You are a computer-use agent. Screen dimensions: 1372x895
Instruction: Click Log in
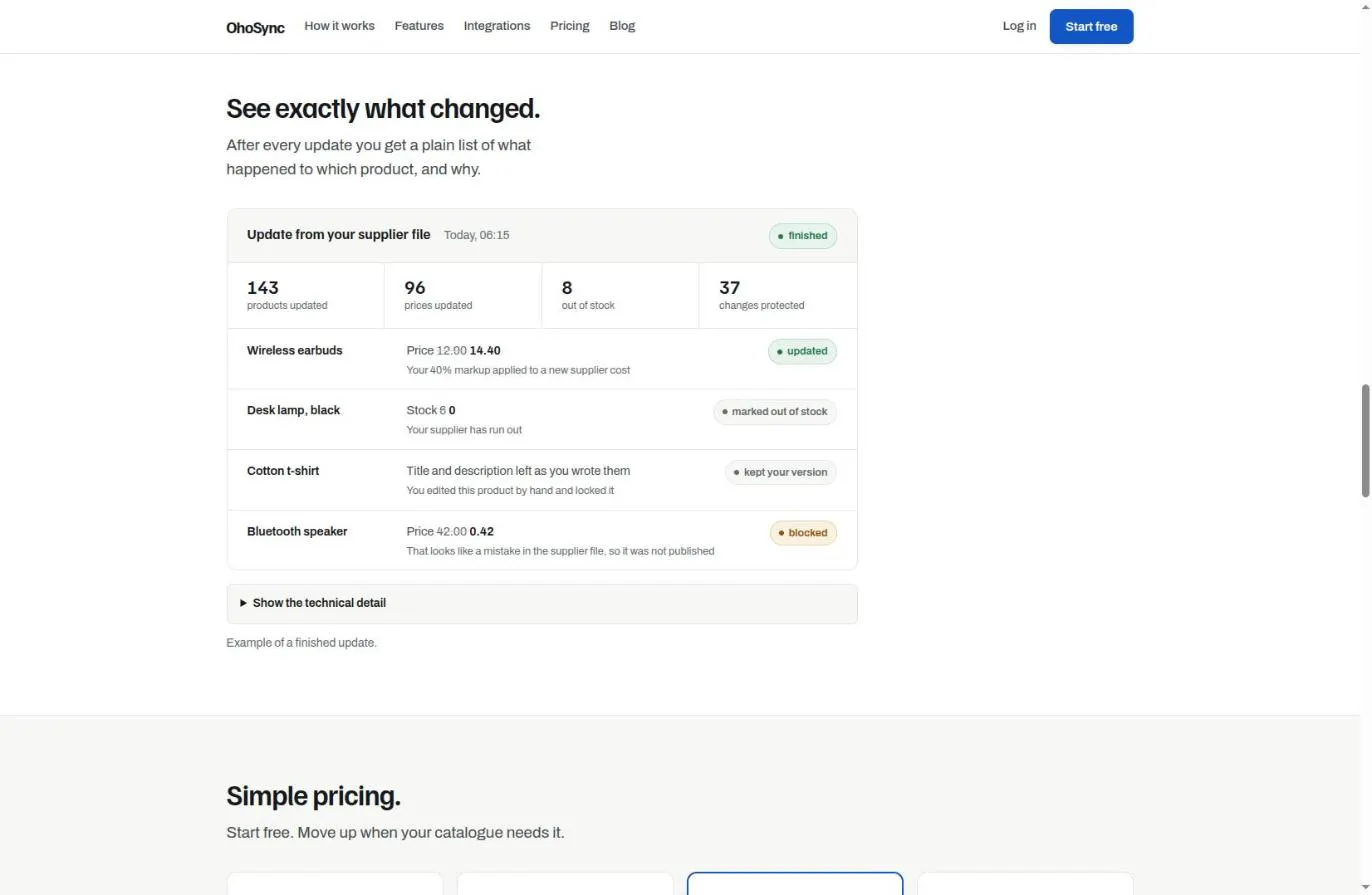point(1019,26)
